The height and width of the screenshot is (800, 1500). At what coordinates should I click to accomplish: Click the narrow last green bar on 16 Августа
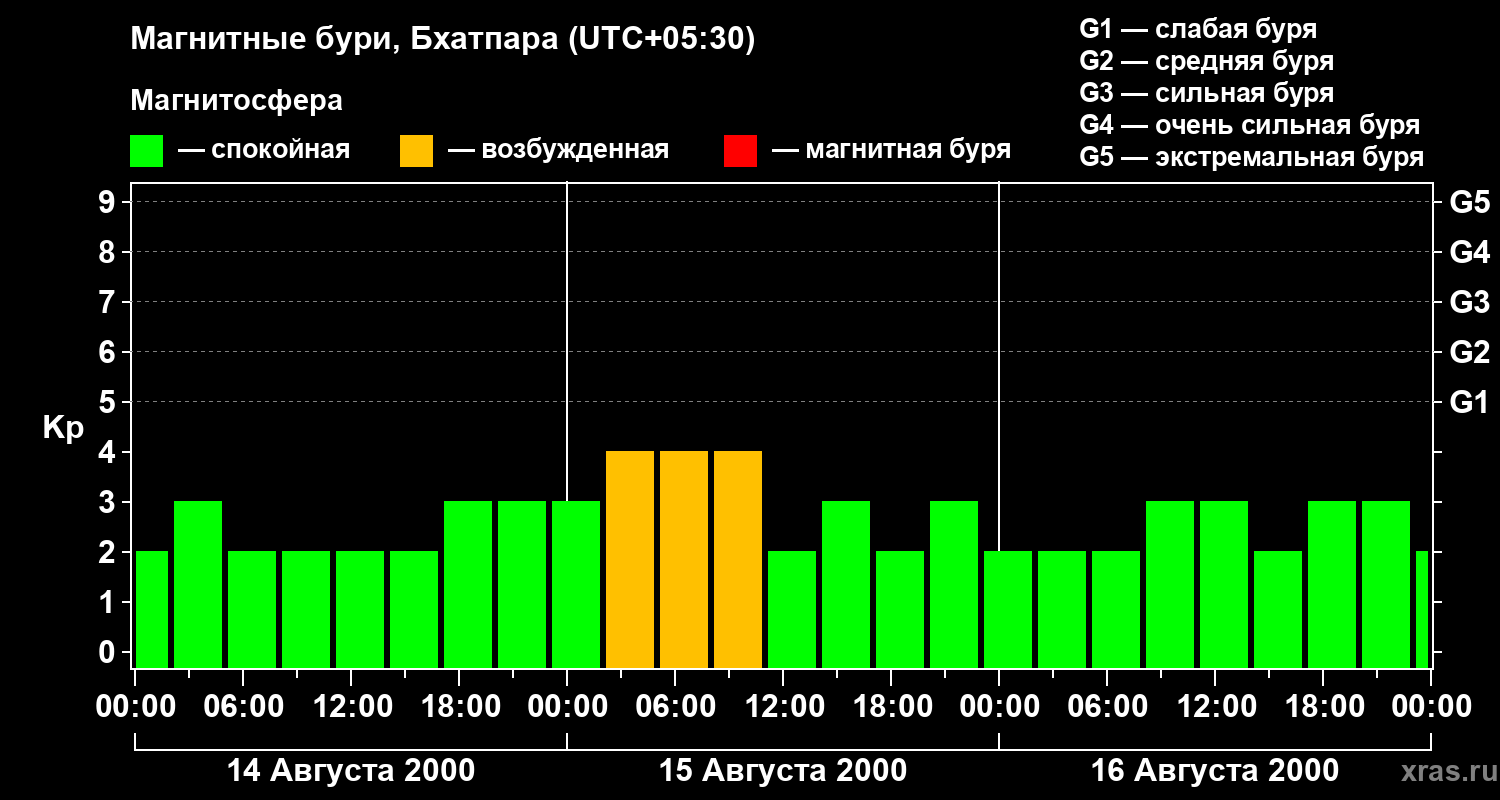1422,610
